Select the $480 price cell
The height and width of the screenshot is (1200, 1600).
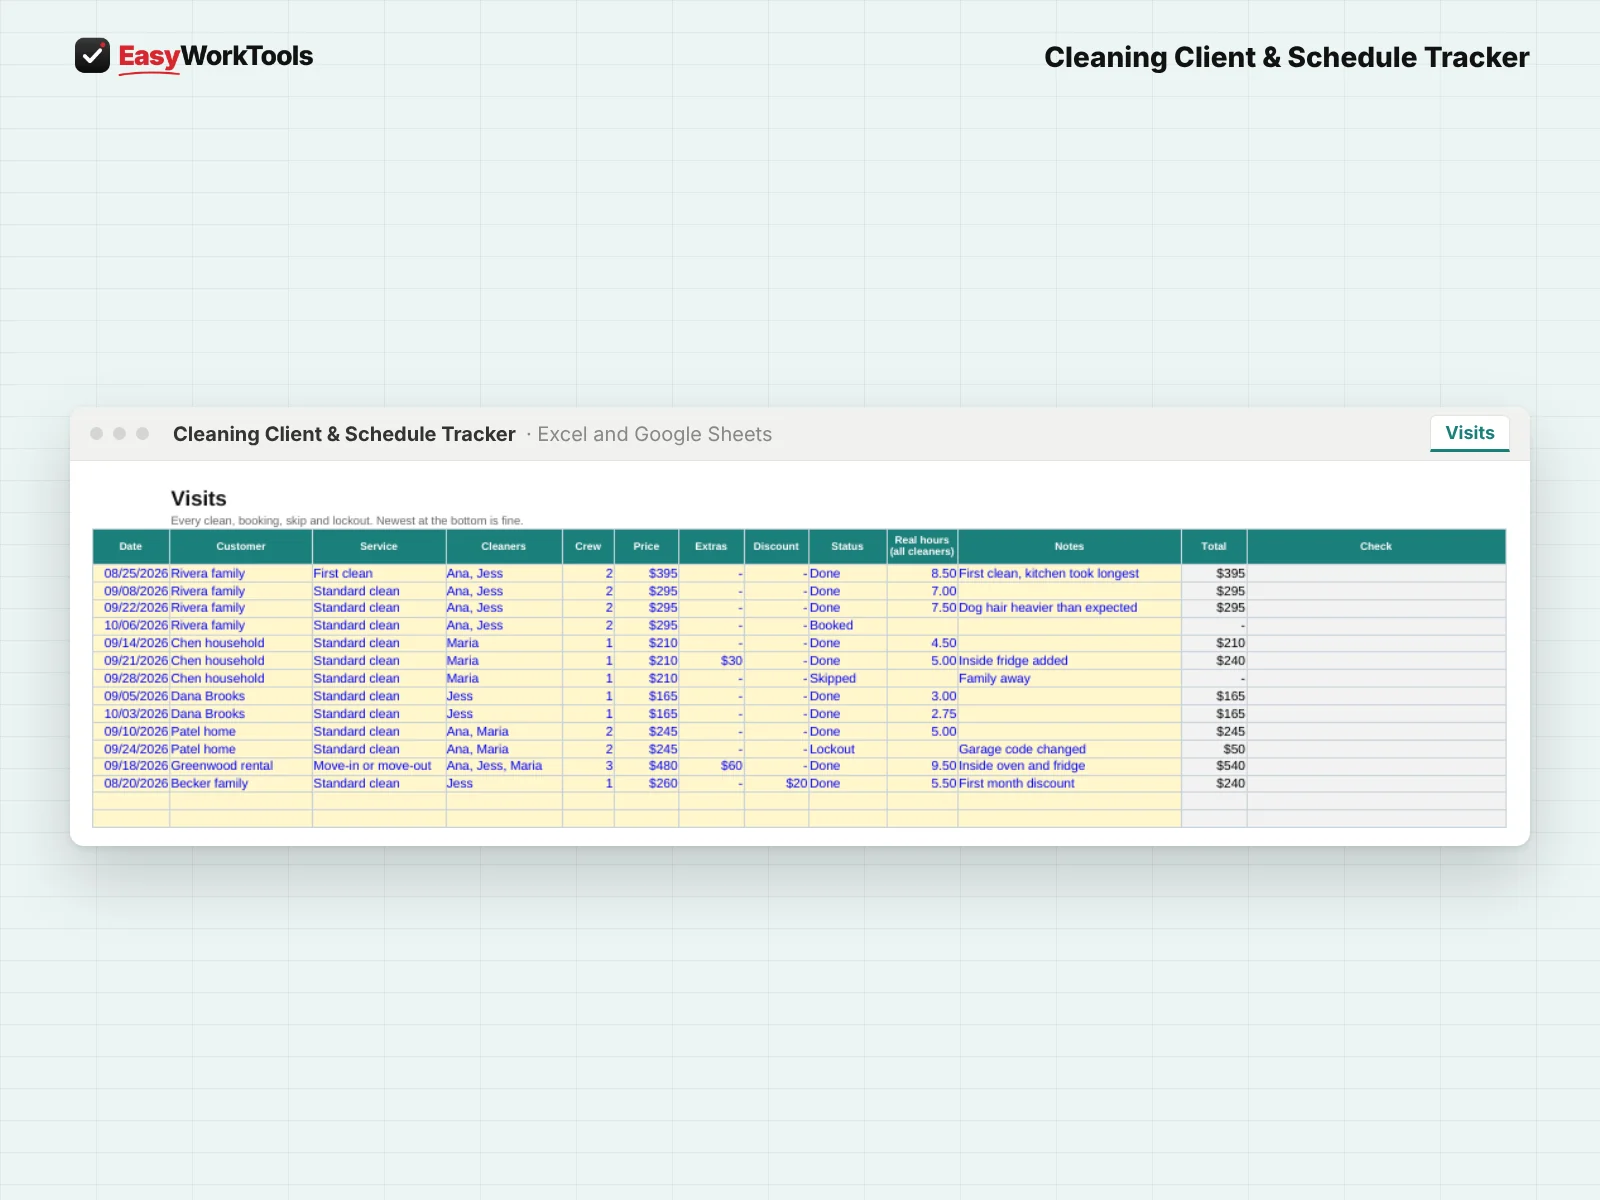[646, 766]
